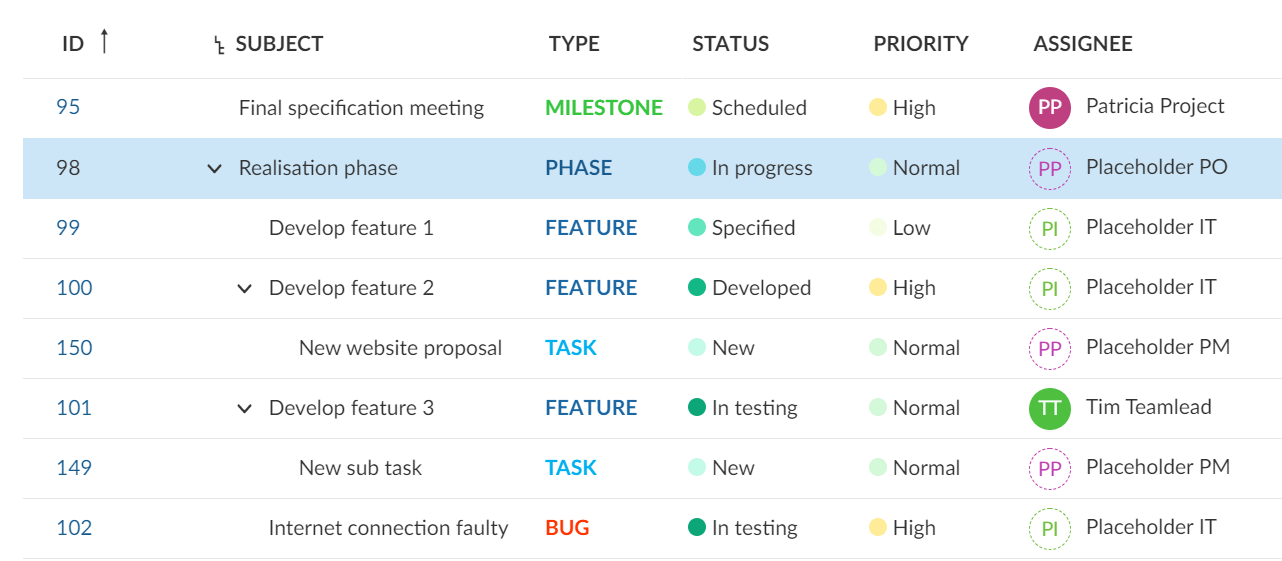1282x561 pixels.
Task: Open work package ID 102 link
Action: click(74, 528)
